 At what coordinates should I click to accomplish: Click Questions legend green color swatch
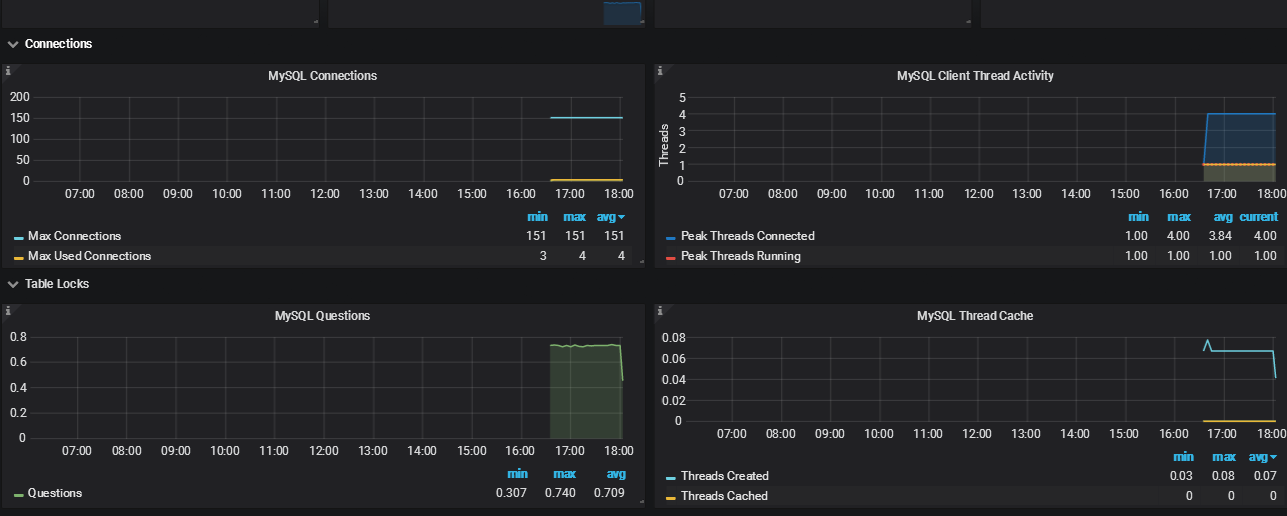[x=19, y=495]
